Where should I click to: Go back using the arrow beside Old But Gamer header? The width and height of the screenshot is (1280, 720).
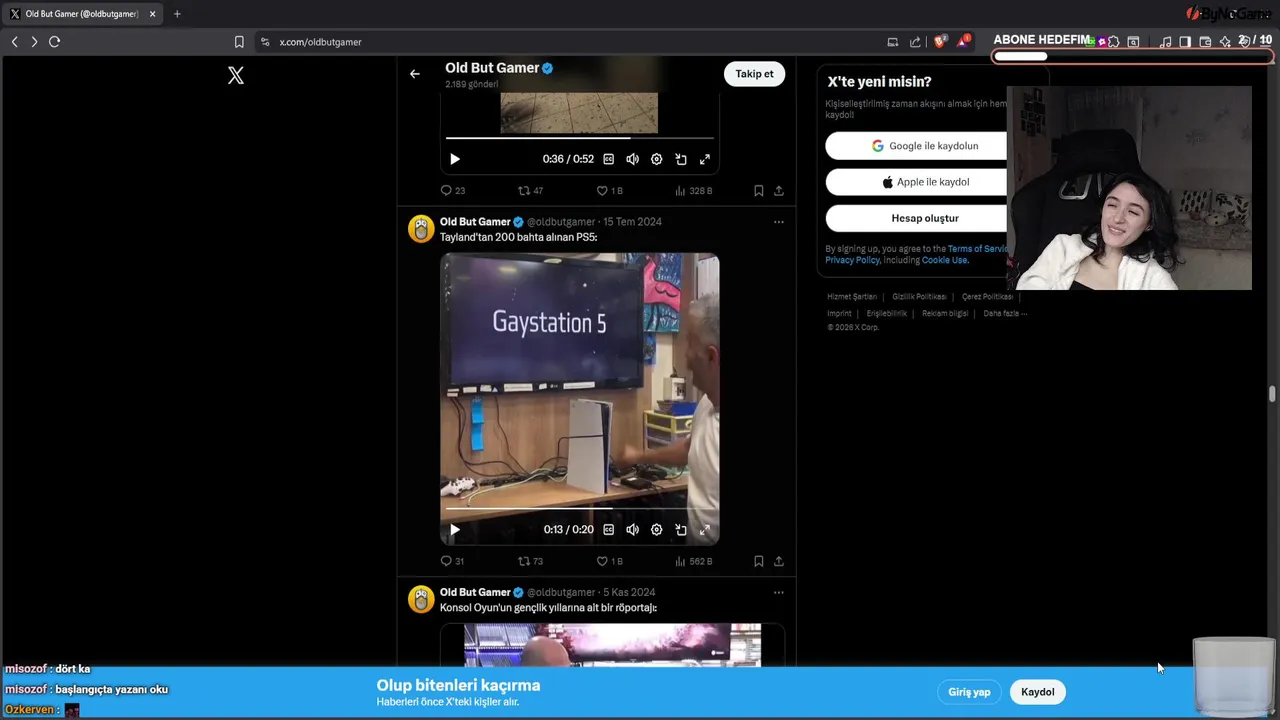pos(415,73)
